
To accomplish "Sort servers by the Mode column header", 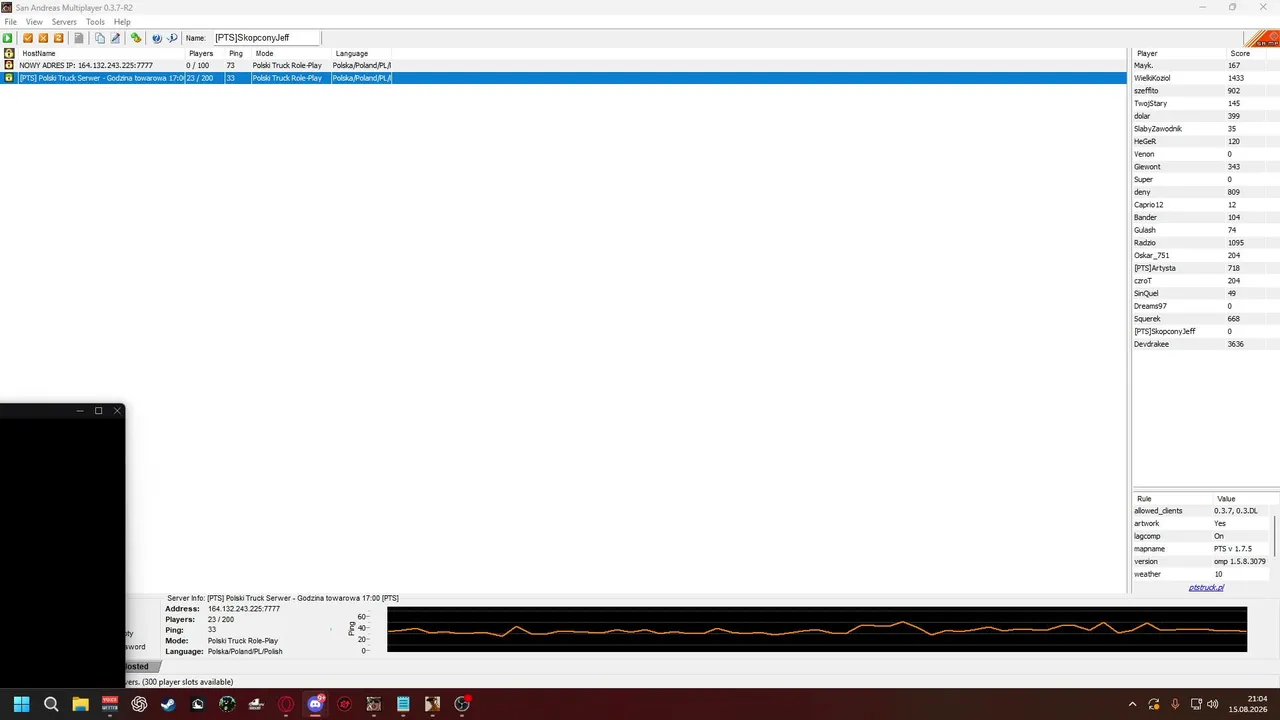I will [x=290, y=53].
